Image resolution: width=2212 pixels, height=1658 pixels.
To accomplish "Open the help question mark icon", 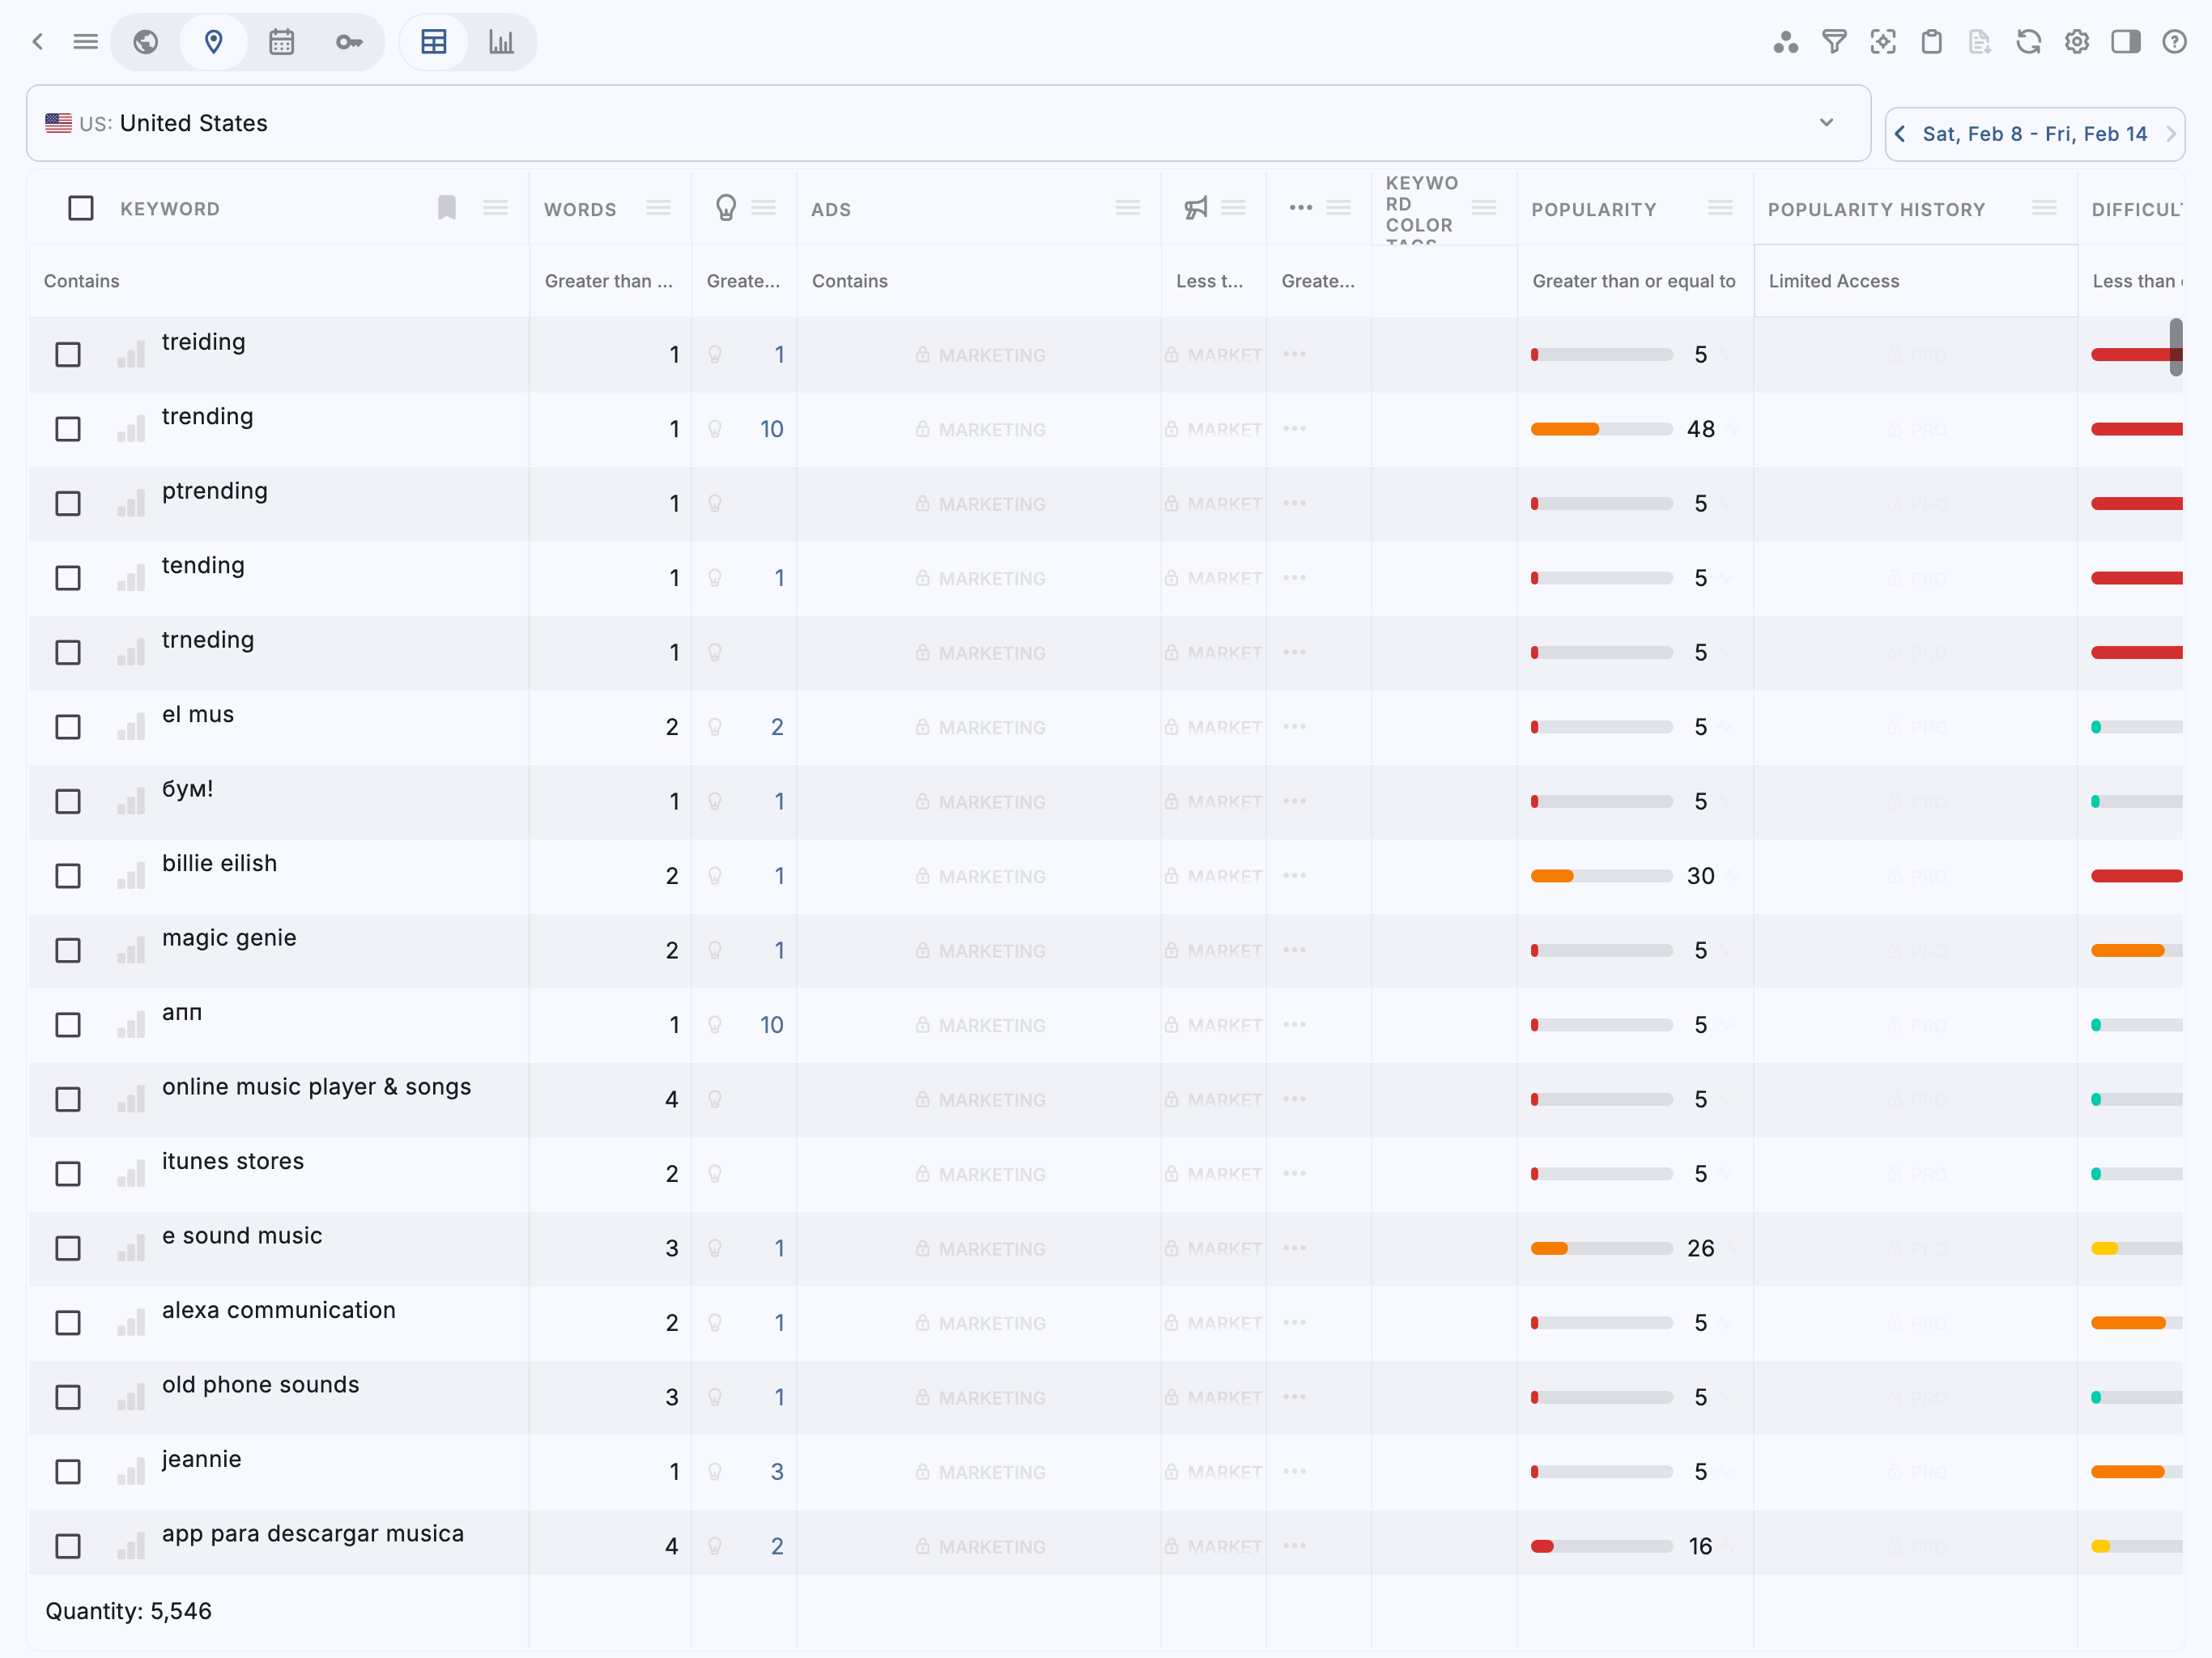I will tap(2174, 42).
